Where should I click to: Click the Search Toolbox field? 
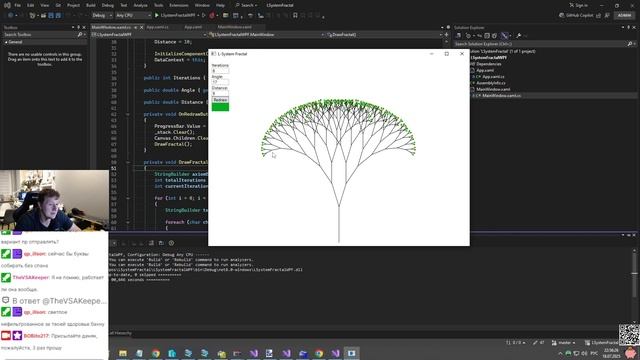point(43,35)
